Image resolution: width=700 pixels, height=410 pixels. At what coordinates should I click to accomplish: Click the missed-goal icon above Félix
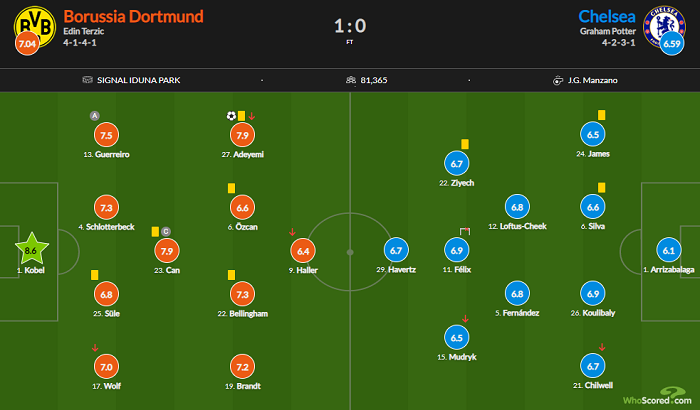[465, 231]
